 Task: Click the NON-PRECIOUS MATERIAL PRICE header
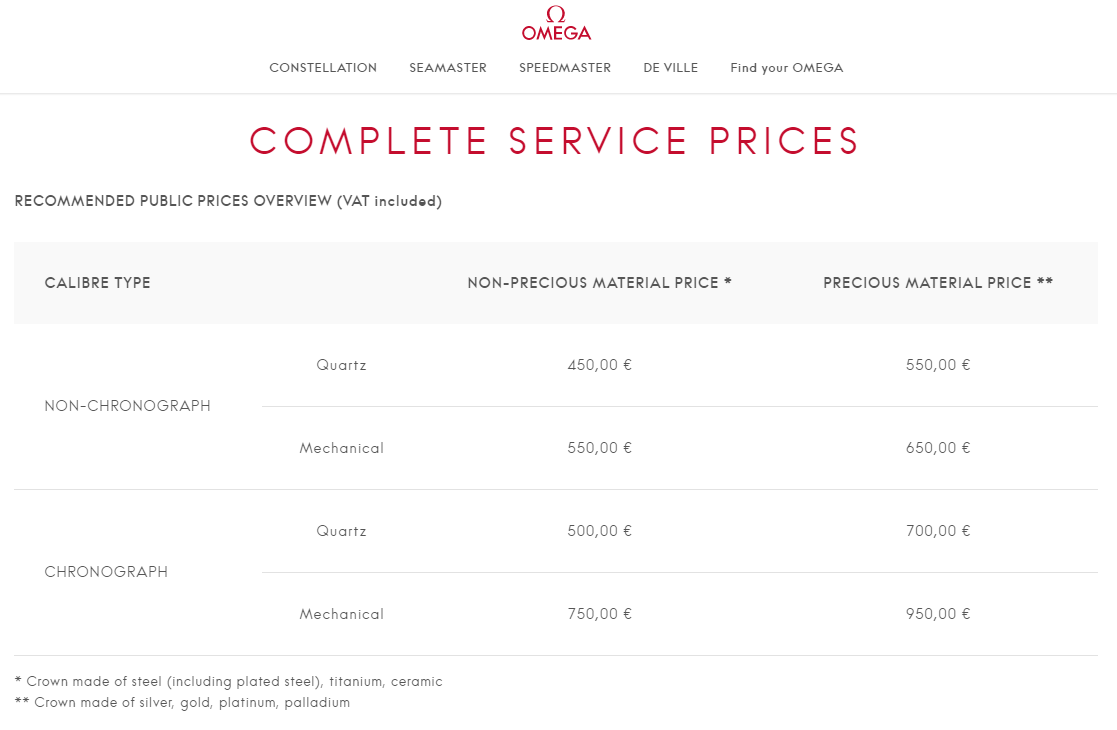tap(599, 283)
